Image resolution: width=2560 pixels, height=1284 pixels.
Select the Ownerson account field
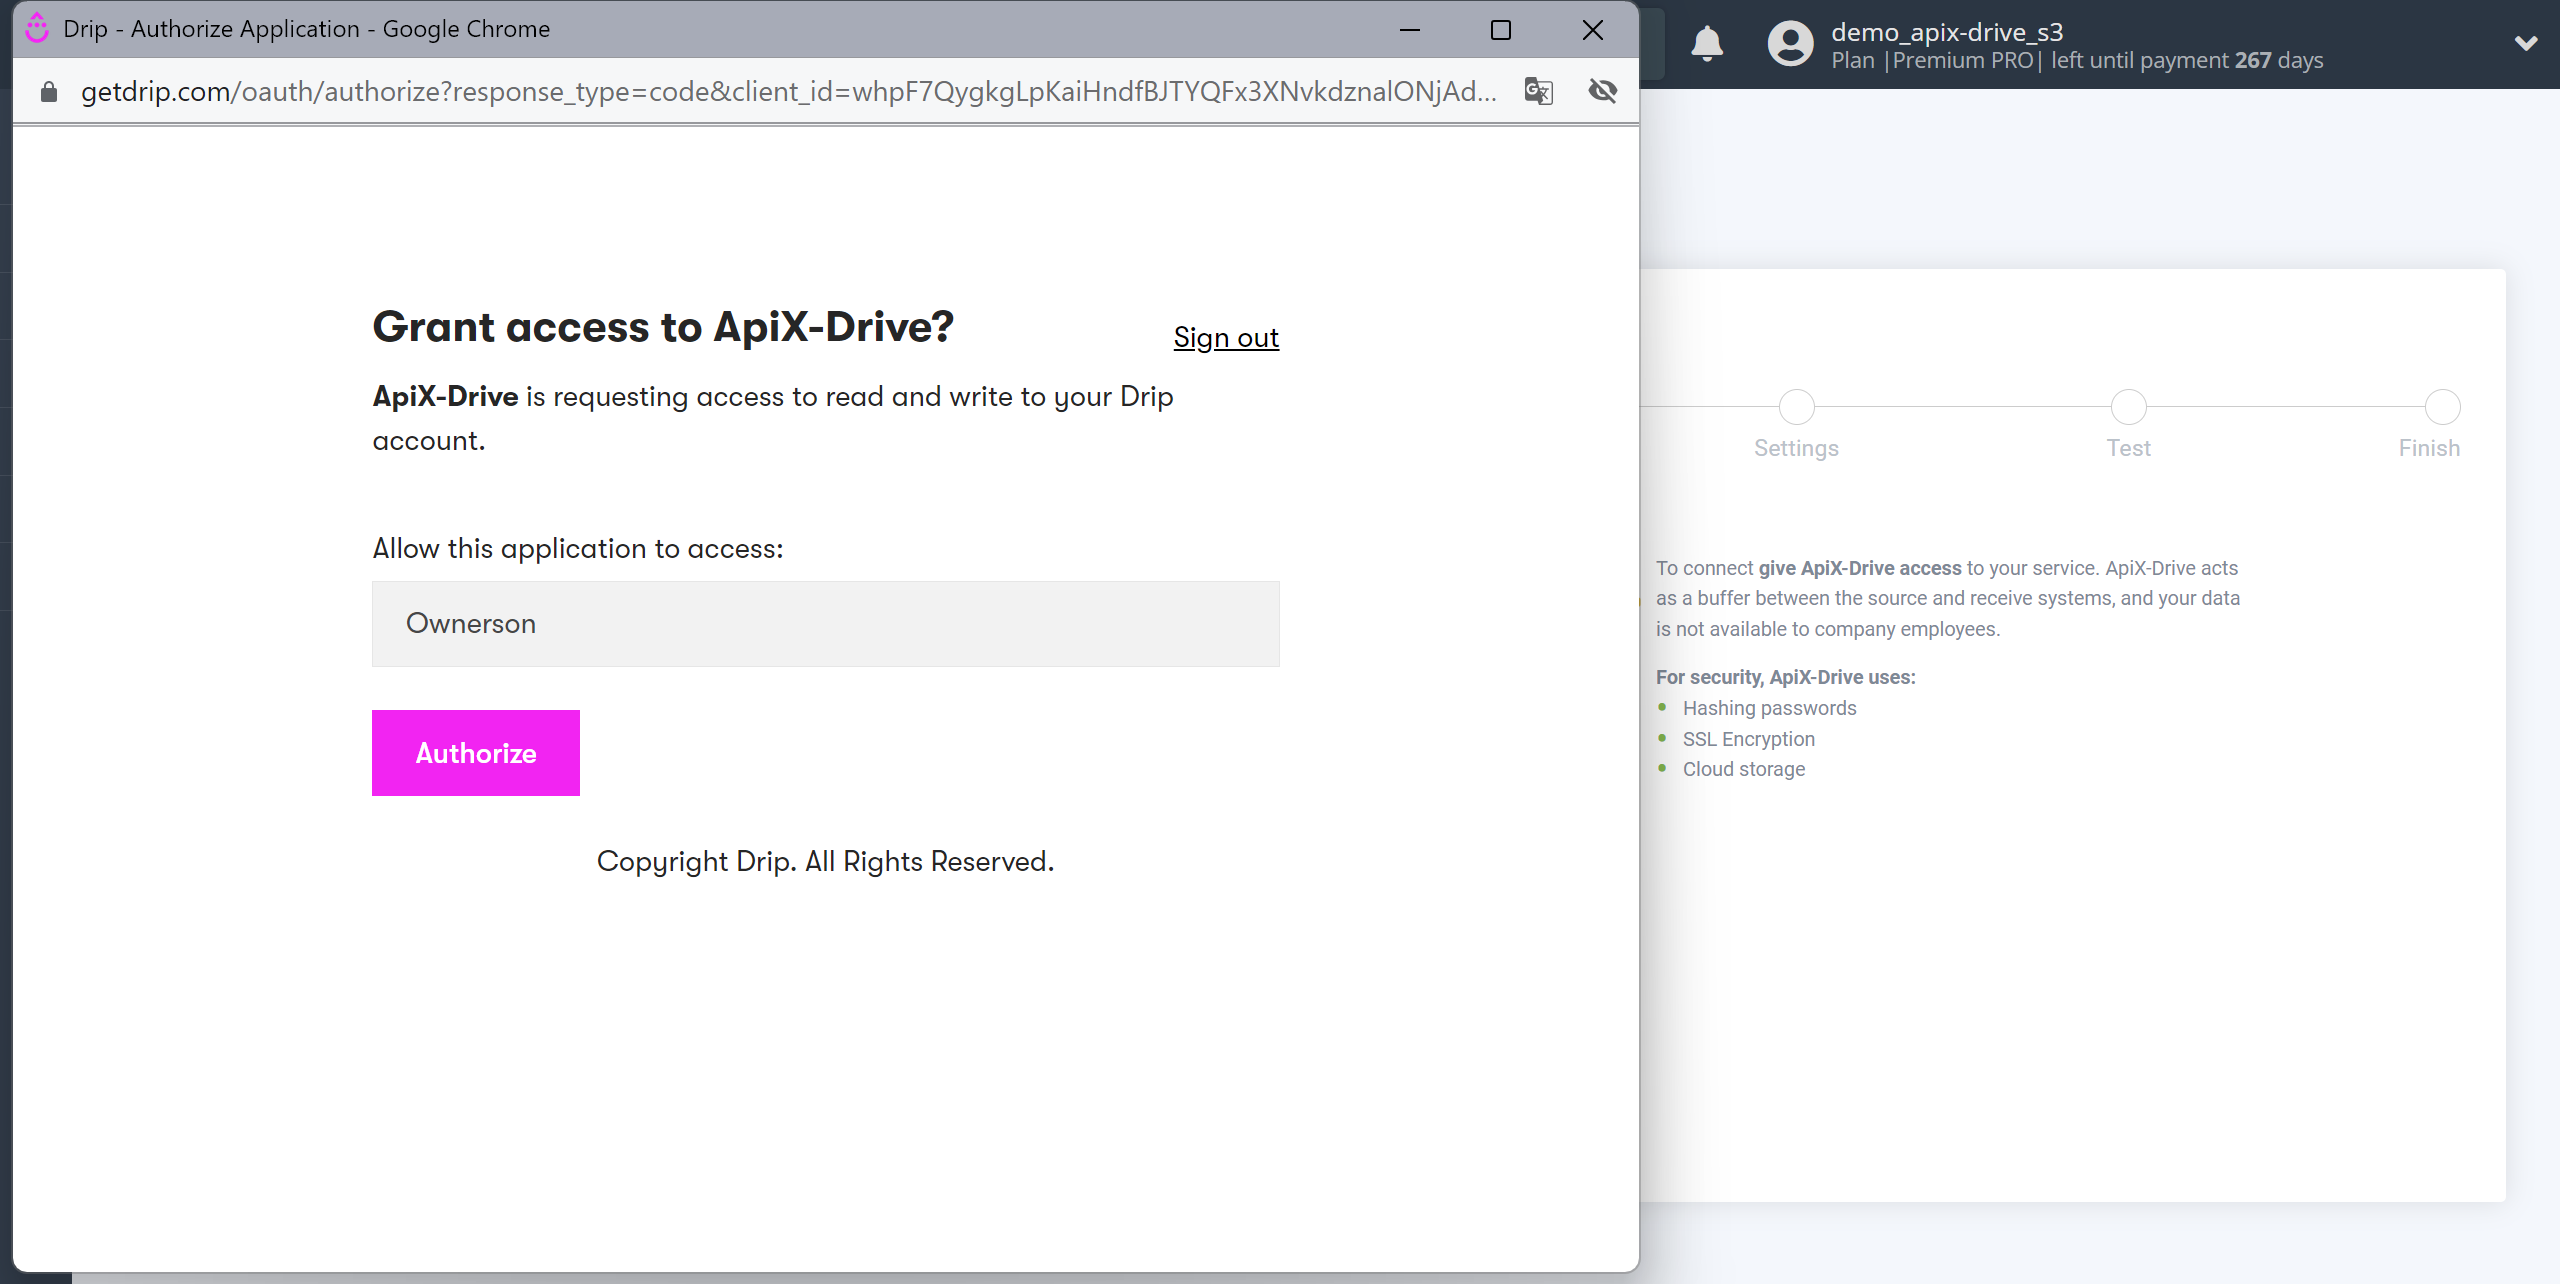(x=826, y=624)
